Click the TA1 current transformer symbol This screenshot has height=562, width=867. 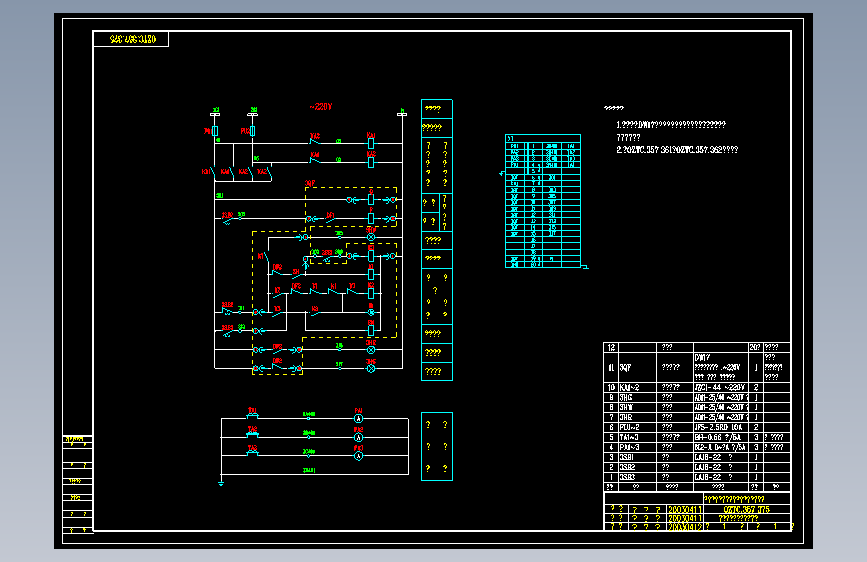coord(252,415)
